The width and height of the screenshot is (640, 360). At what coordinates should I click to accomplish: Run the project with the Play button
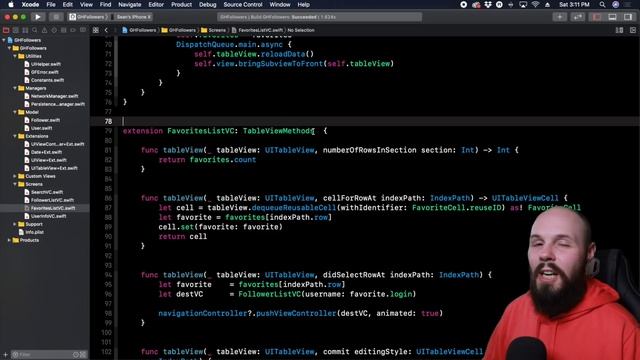click(x=38, y=17)
